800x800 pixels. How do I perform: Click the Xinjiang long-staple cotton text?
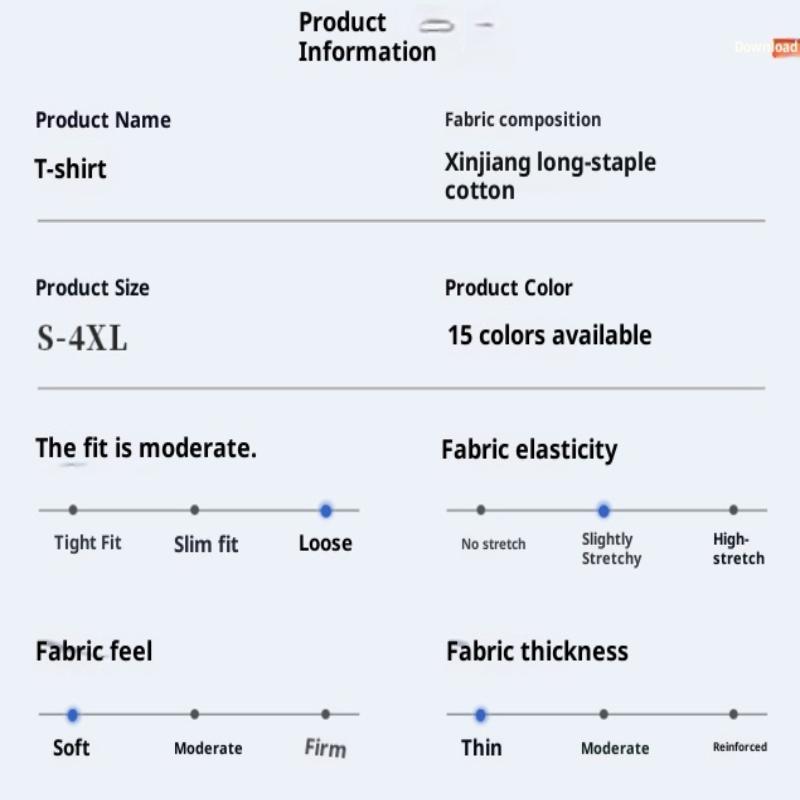(550, 176)
